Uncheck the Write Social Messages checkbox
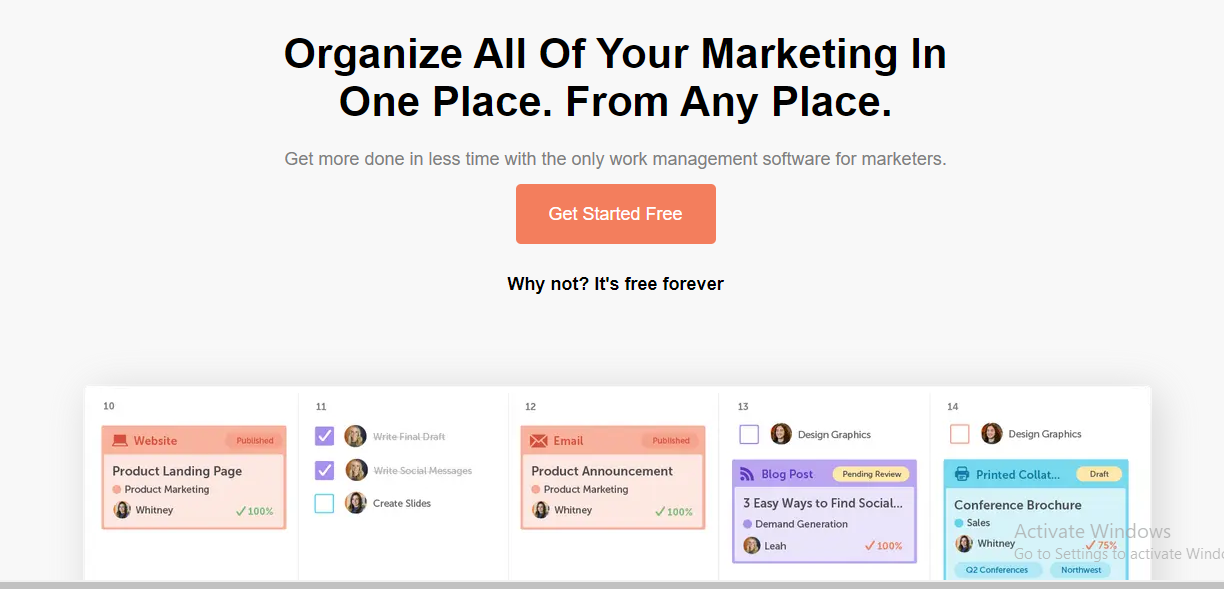The image size is (1224, 589). [324, 470]
